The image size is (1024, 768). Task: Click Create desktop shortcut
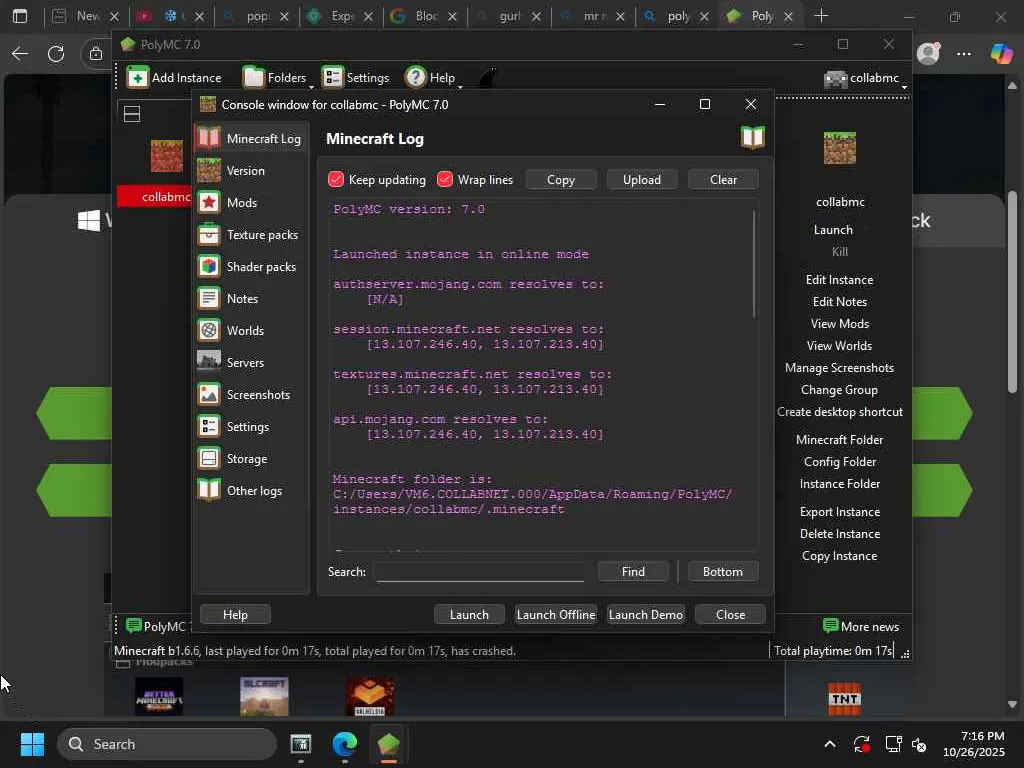click(840, 412)
